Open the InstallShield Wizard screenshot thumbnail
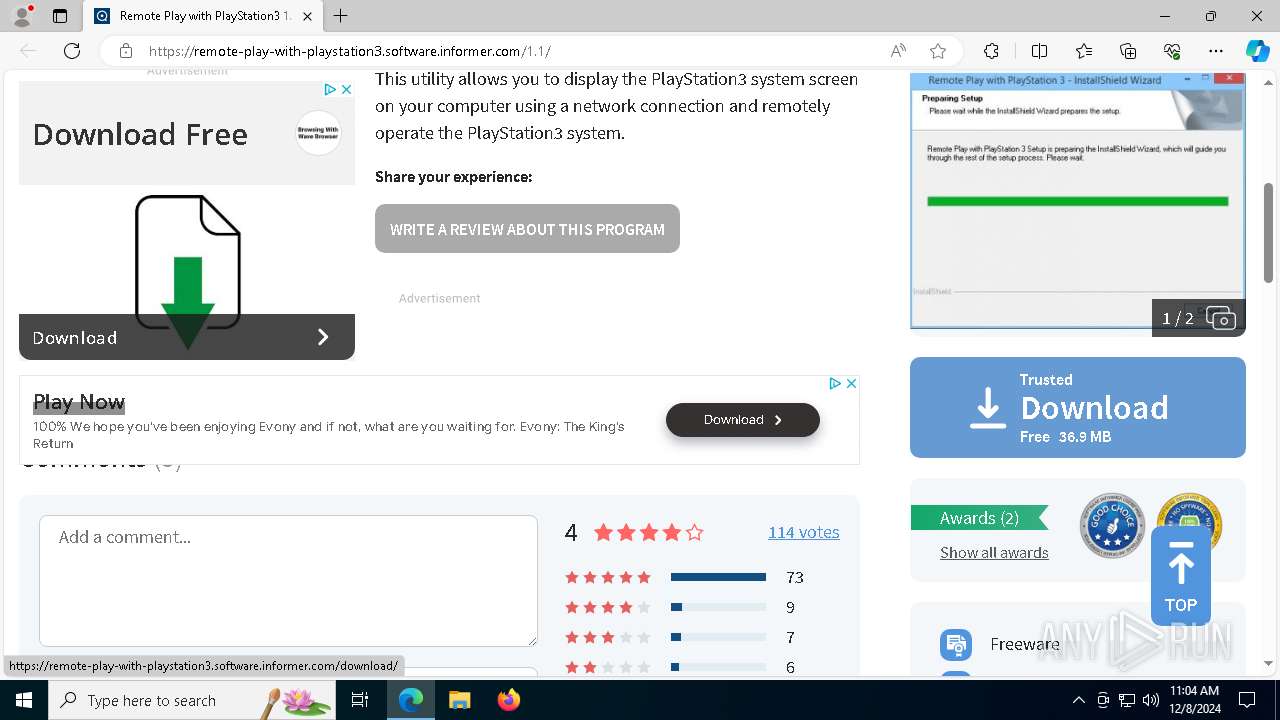 [x=1078, y=200]
